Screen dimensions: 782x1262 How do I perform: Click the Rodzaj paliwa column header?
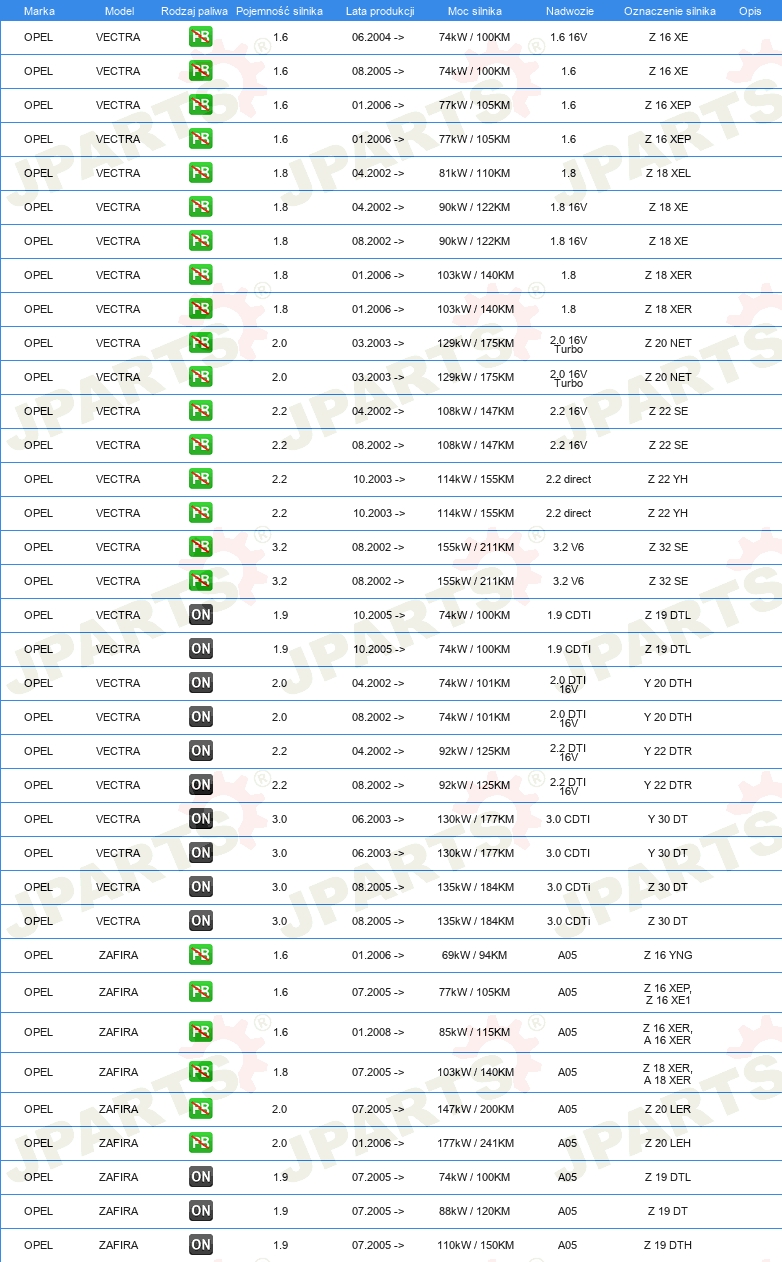pyautogui.click(x=195, y=11)
